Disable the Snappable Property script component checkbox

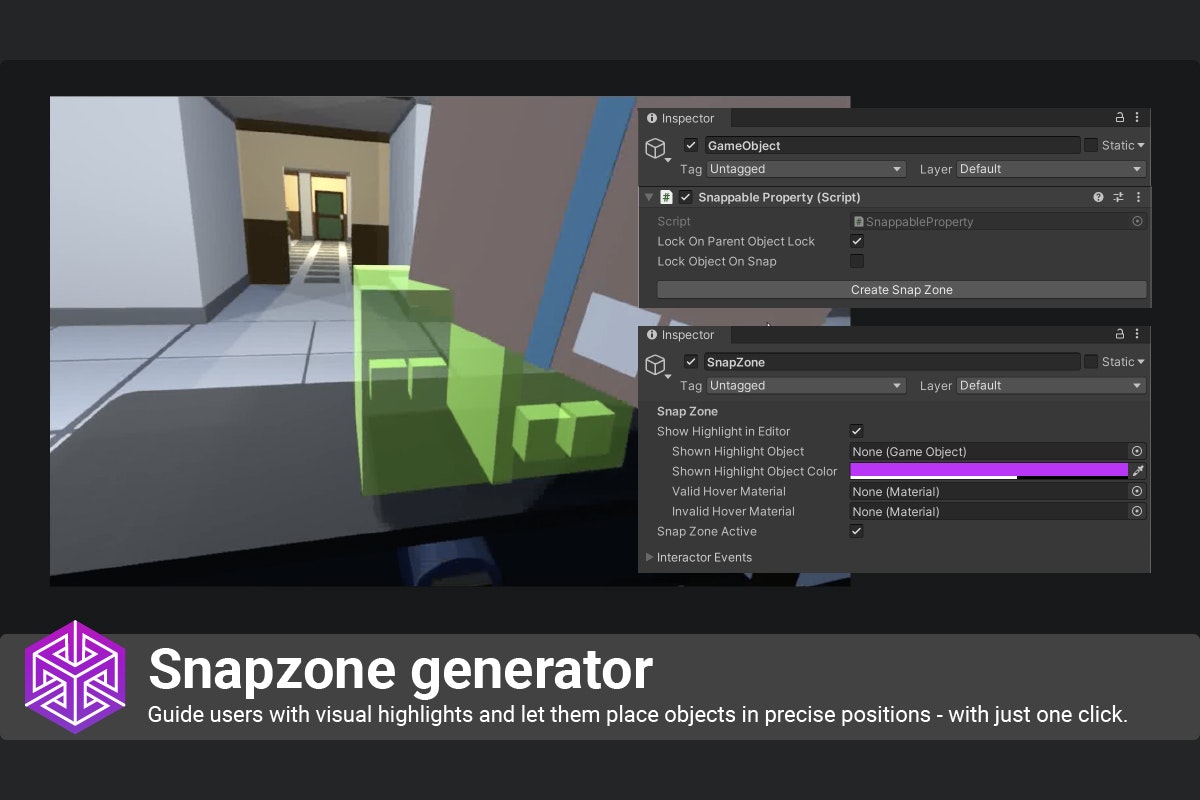pyautogui.click(x=686, y=197)
